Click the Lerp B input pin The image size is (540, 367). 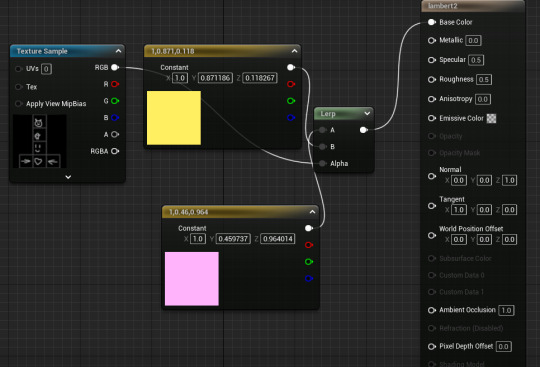pyautogui.click(x=322, y=147)
